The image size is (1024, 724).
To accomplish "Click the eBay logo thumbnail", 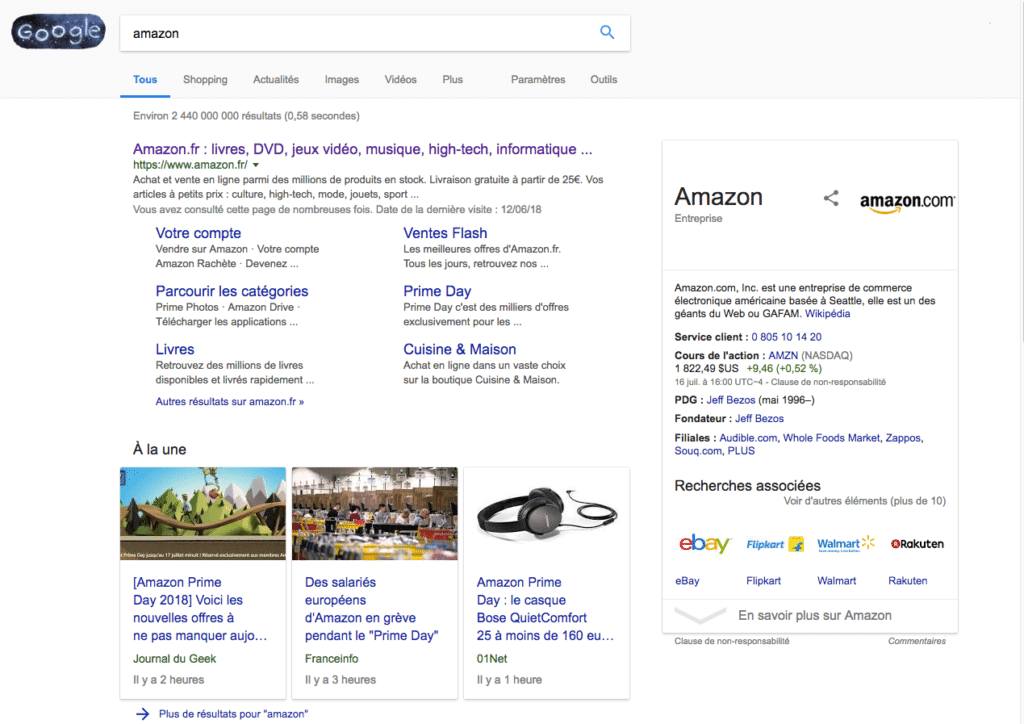I will point(704,543).
